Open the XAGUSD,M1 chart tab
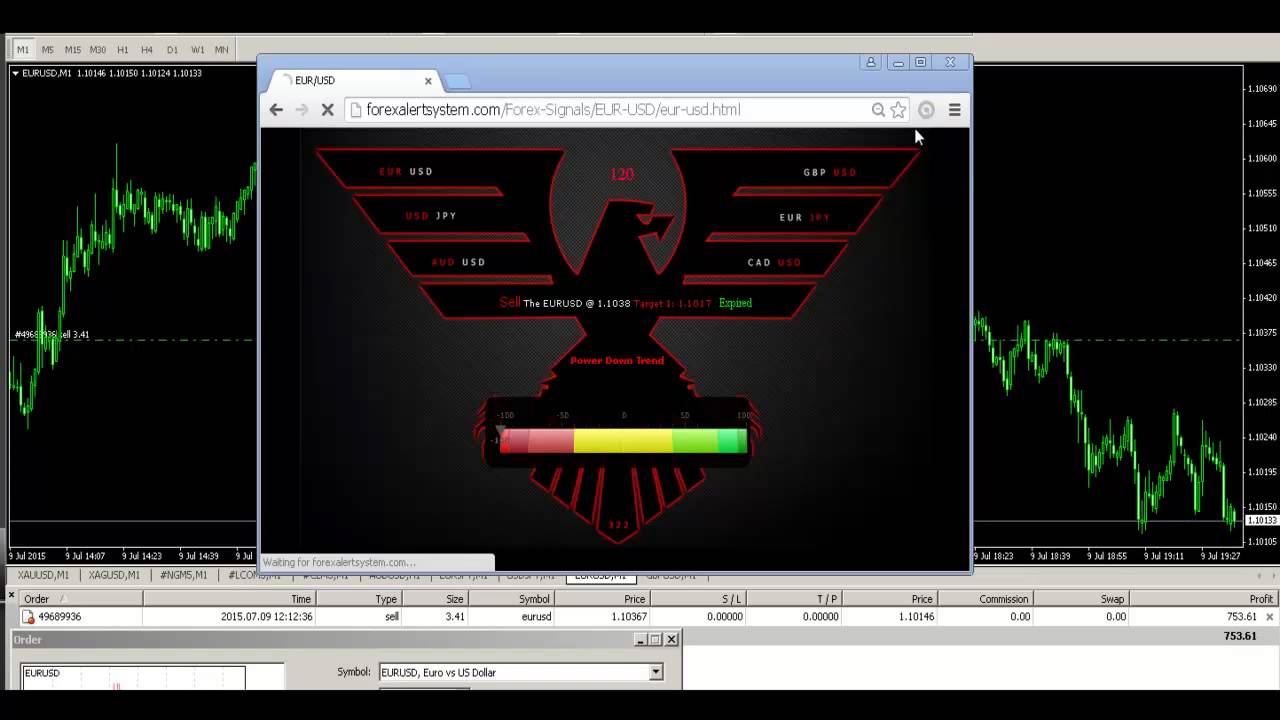1280x720 pixels. point(113,575)
